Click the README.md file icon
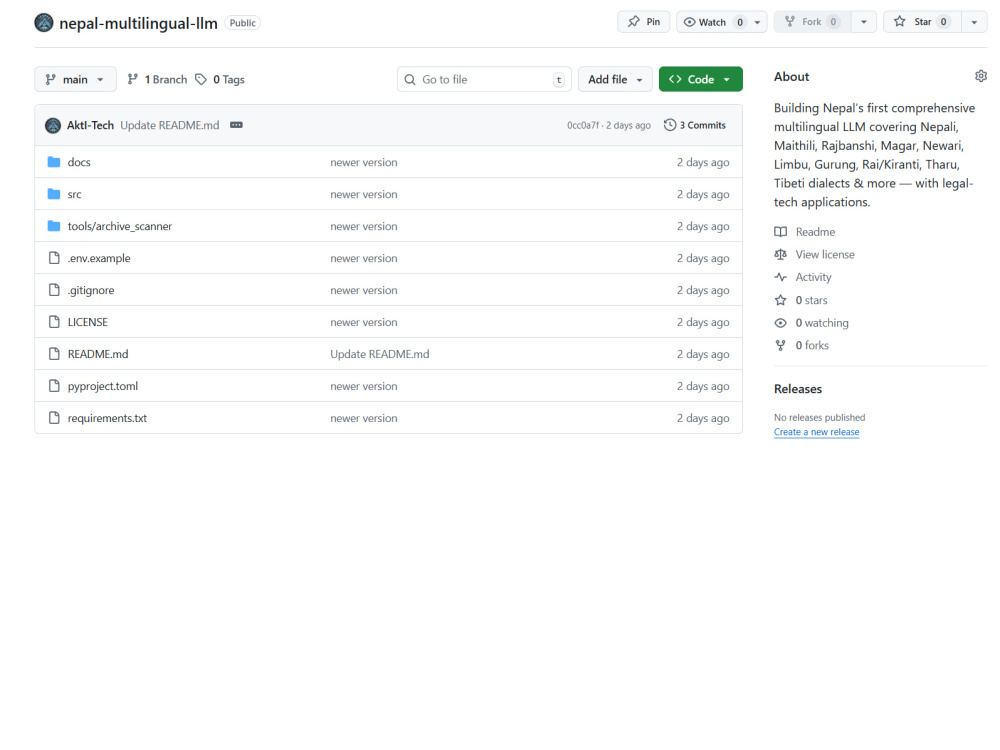This screenshot has width=1000, height=750. (x=54, y=354)
